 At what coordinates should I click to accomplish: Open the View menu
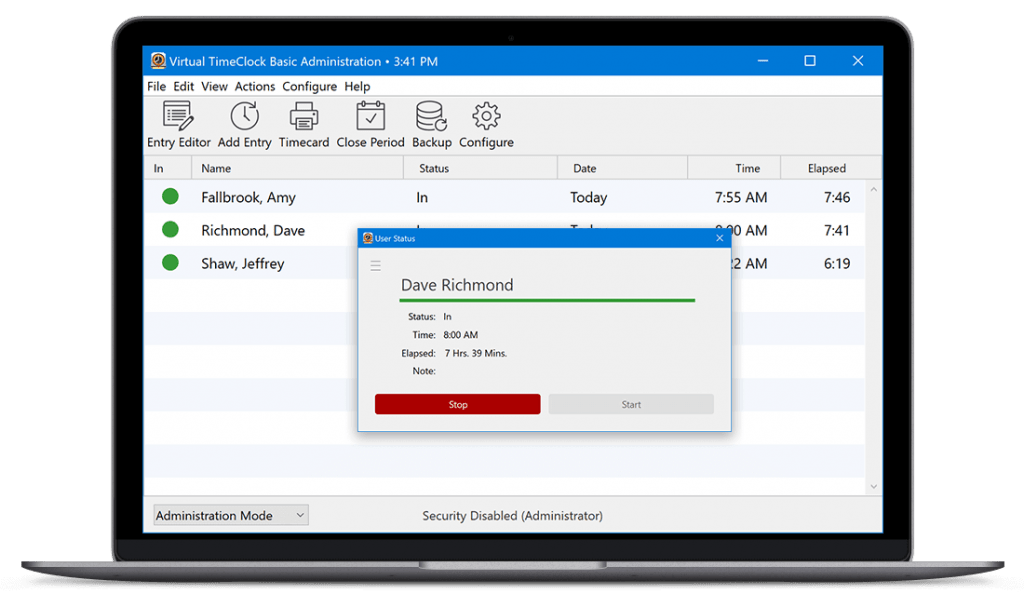tap(214, 86)
